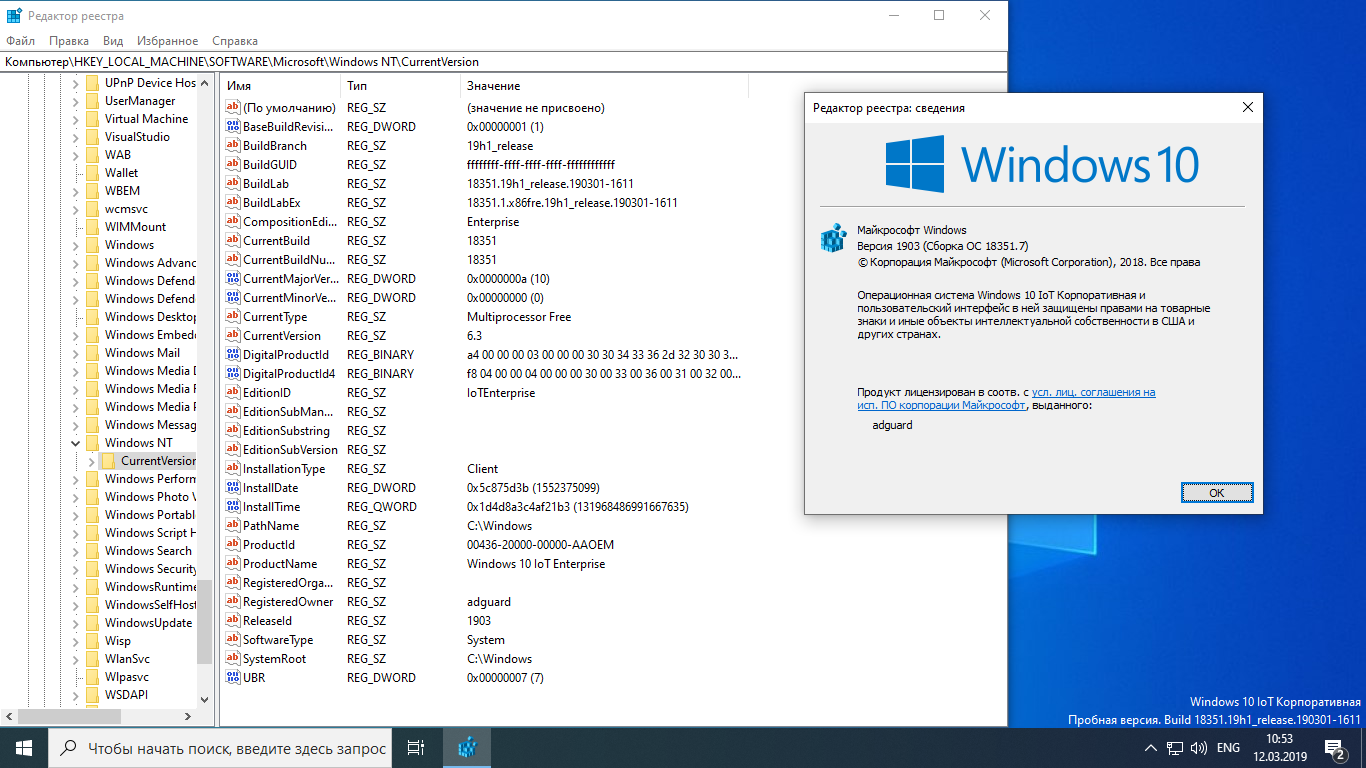Viewport: 1366px width, 768px height.
Task: Click the Значение column header
Action: coord(604,86)
